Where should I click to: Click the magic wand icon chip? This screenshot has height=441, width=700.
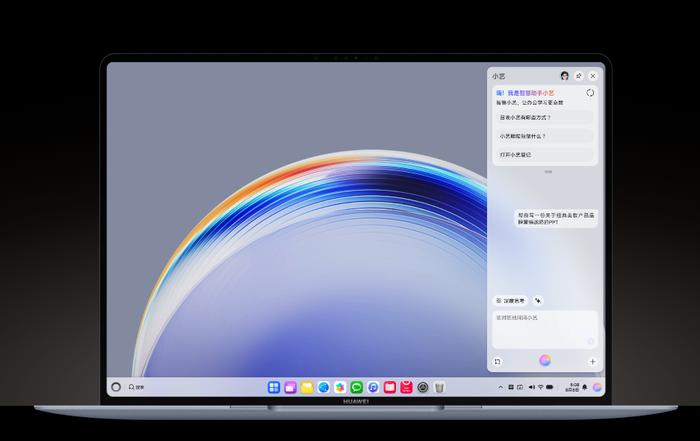(x=538, y=301)
